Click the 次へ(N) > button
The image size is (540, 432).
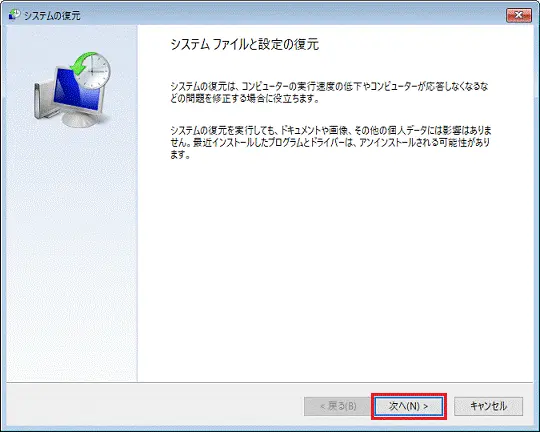tap(408, 407)
